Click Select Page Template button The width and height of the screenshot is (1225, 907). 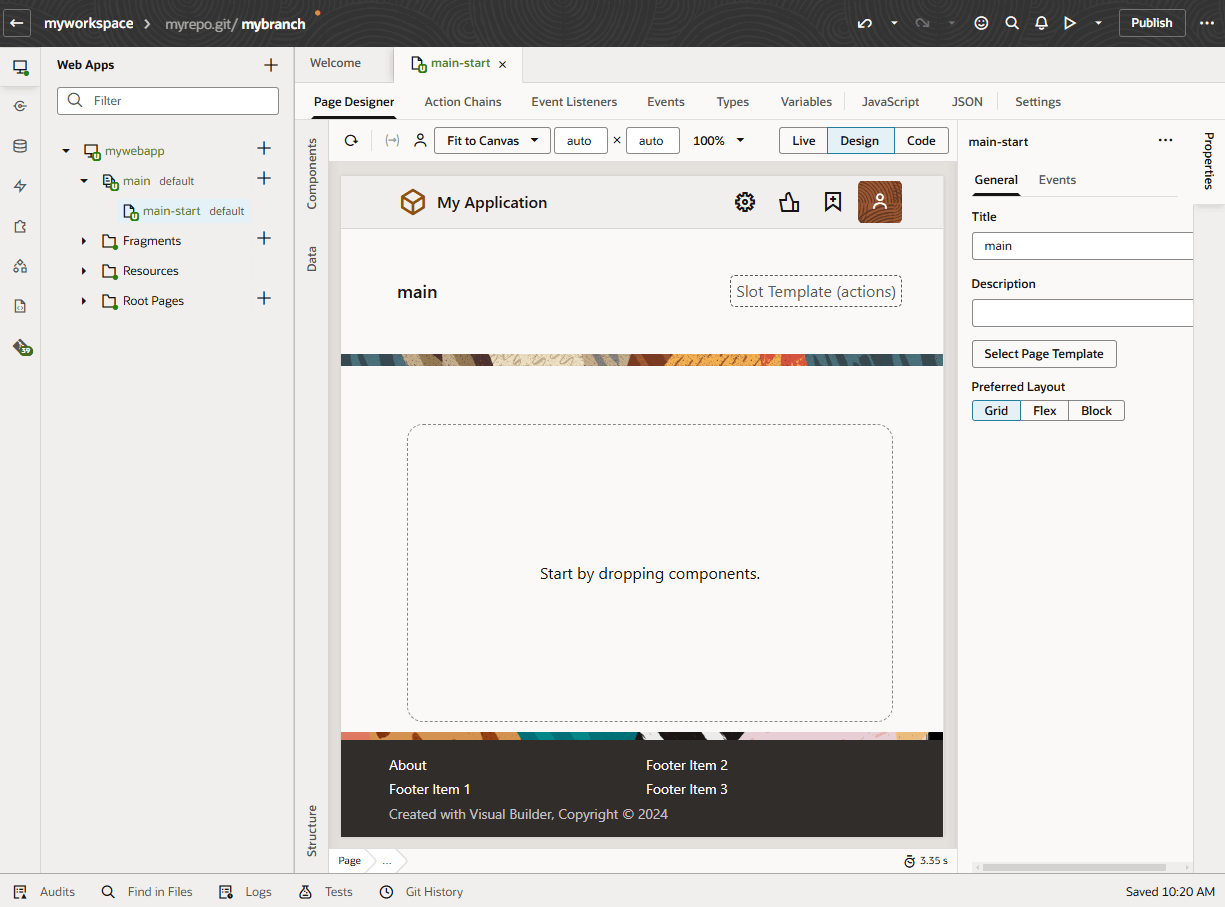coord(1043,354)
